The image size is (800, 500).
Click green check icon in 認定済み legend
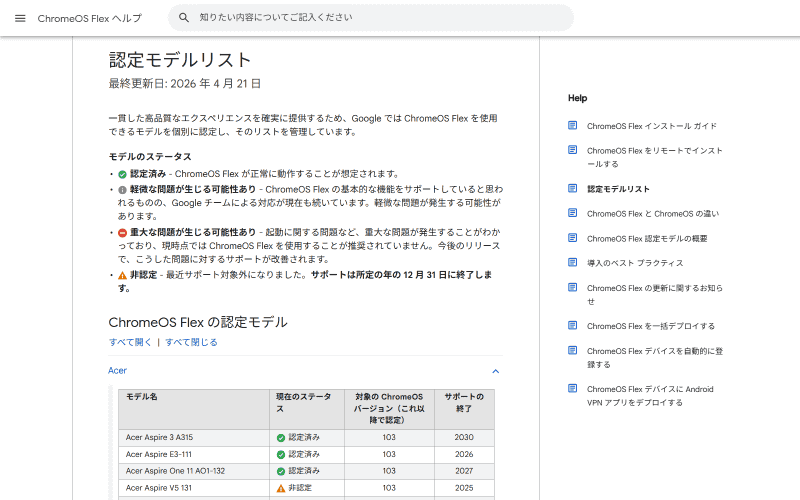(122, 174)
